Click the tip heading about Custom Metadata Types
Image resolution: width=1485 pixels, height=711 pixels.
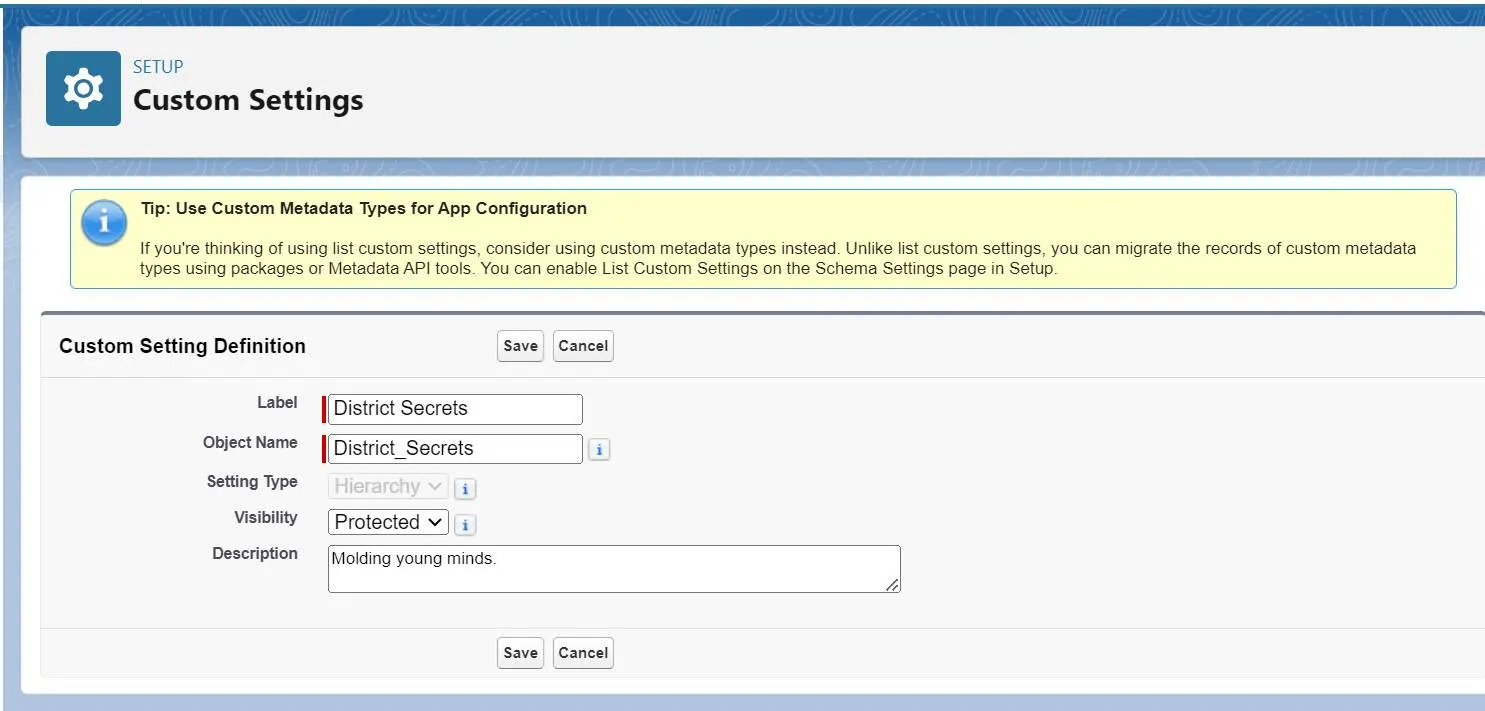coord(363,209)
